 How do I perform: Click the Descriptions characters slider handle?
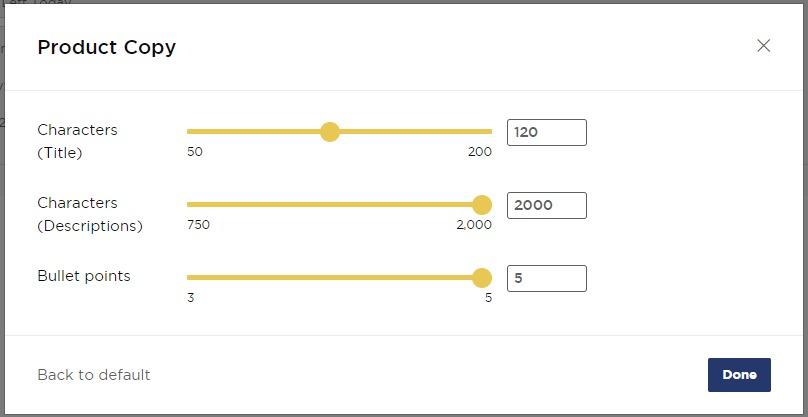pos(482,205)
